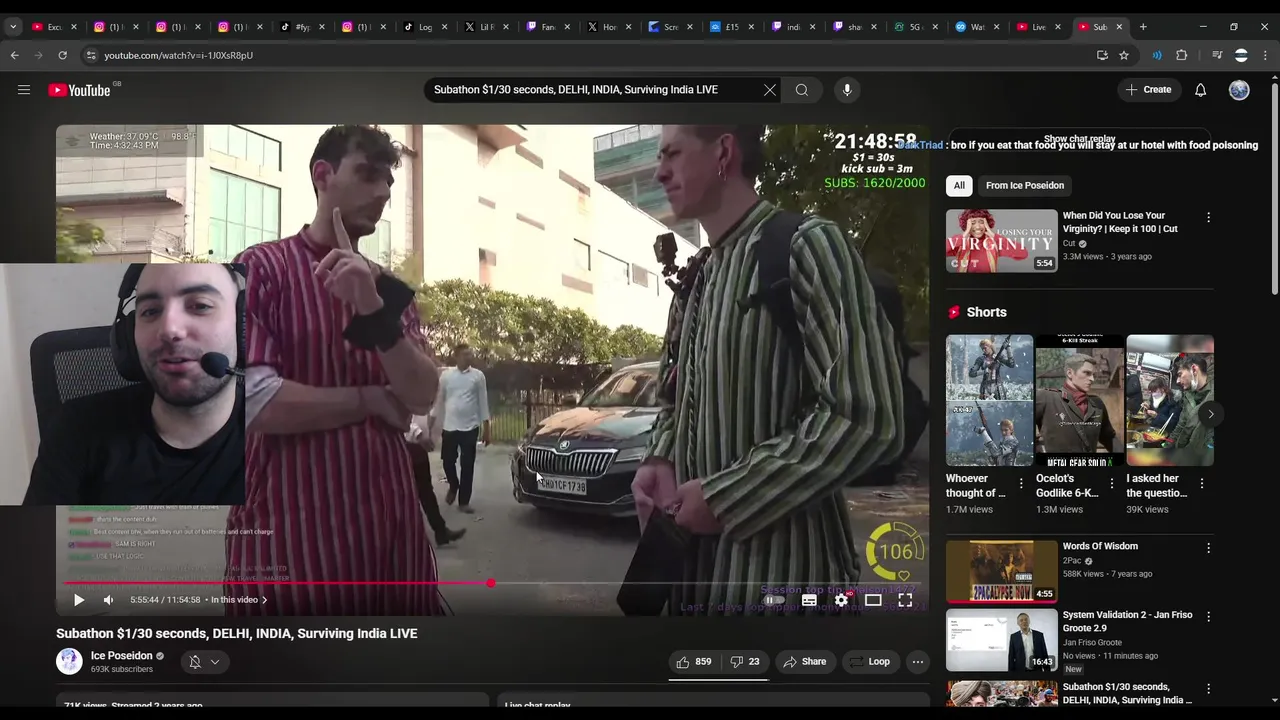Open the YouTube guide hamburger menu

coord(24,90)
